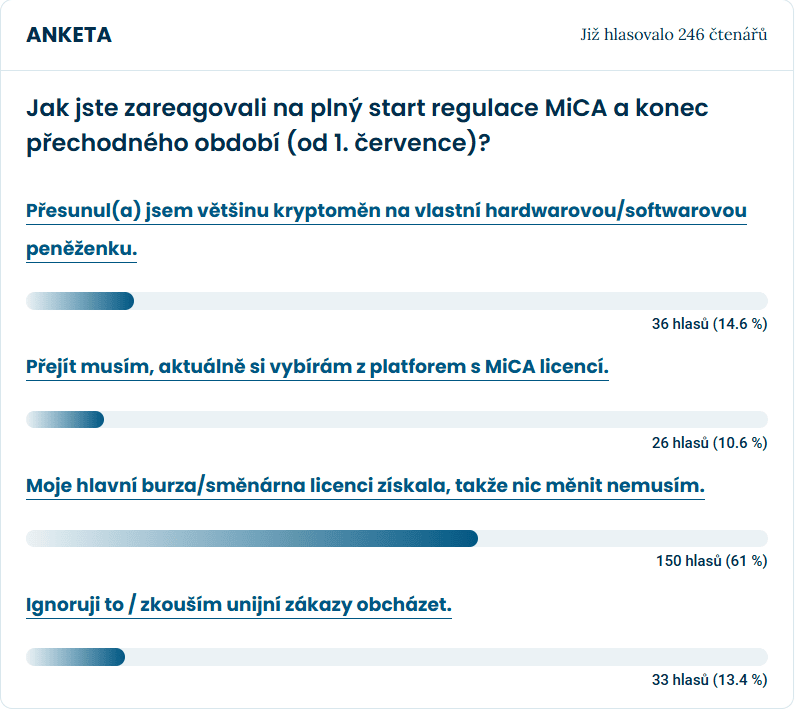Click the '33 hlasů (13.4 %)' label
The height and width of the screenshot is (710, 798).
[709, 680]
